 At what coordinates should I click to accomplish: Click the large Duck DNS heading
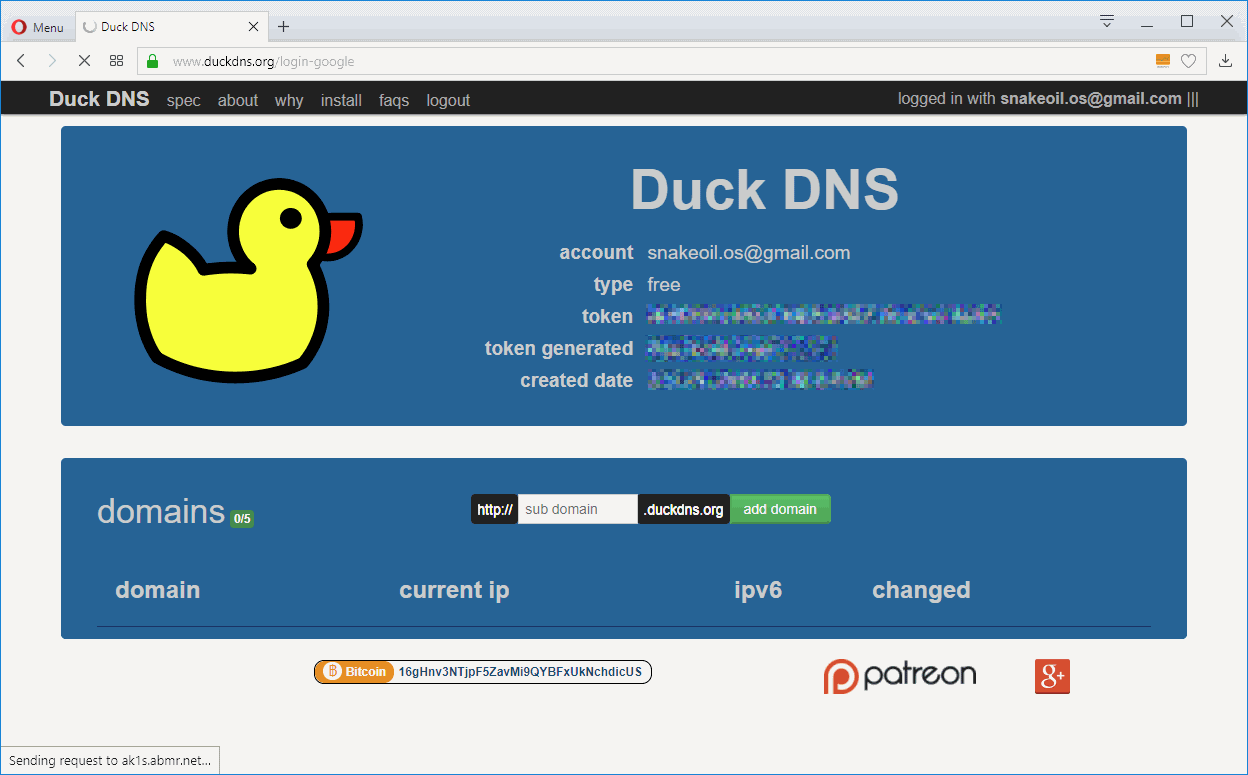point(765,188)
